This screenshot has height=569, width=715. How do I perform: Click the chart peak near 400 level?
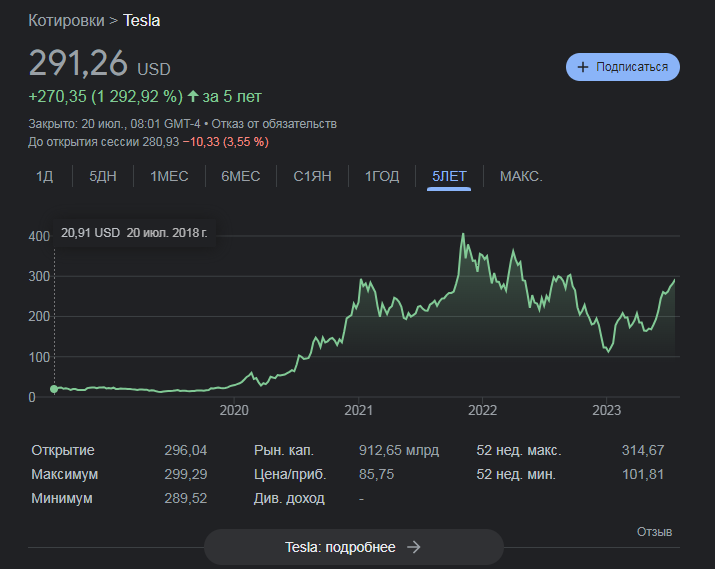[462, 235]
